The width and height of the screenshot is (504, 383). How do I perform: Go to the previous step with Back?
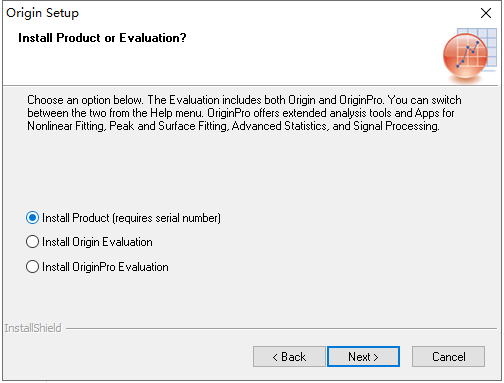tap(289, 357)
